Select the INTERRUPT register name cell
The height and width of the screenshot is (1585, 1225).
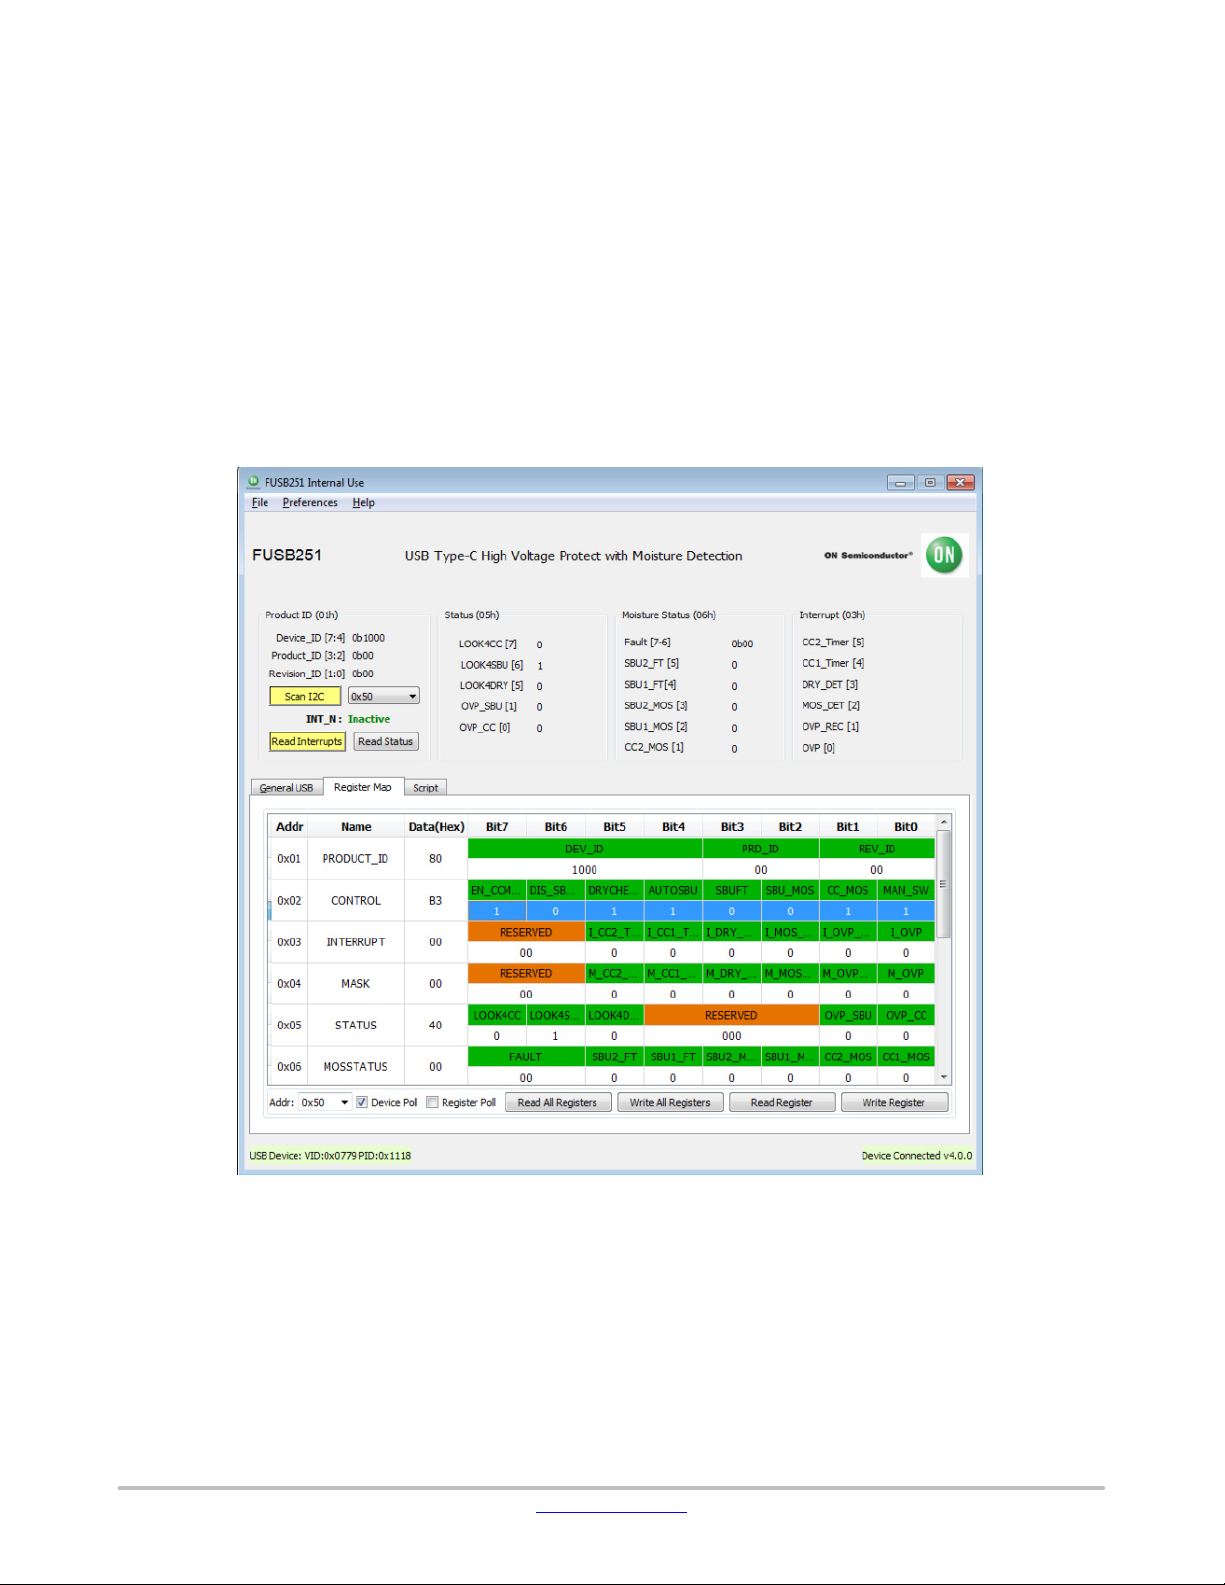(x=355, y=942)
